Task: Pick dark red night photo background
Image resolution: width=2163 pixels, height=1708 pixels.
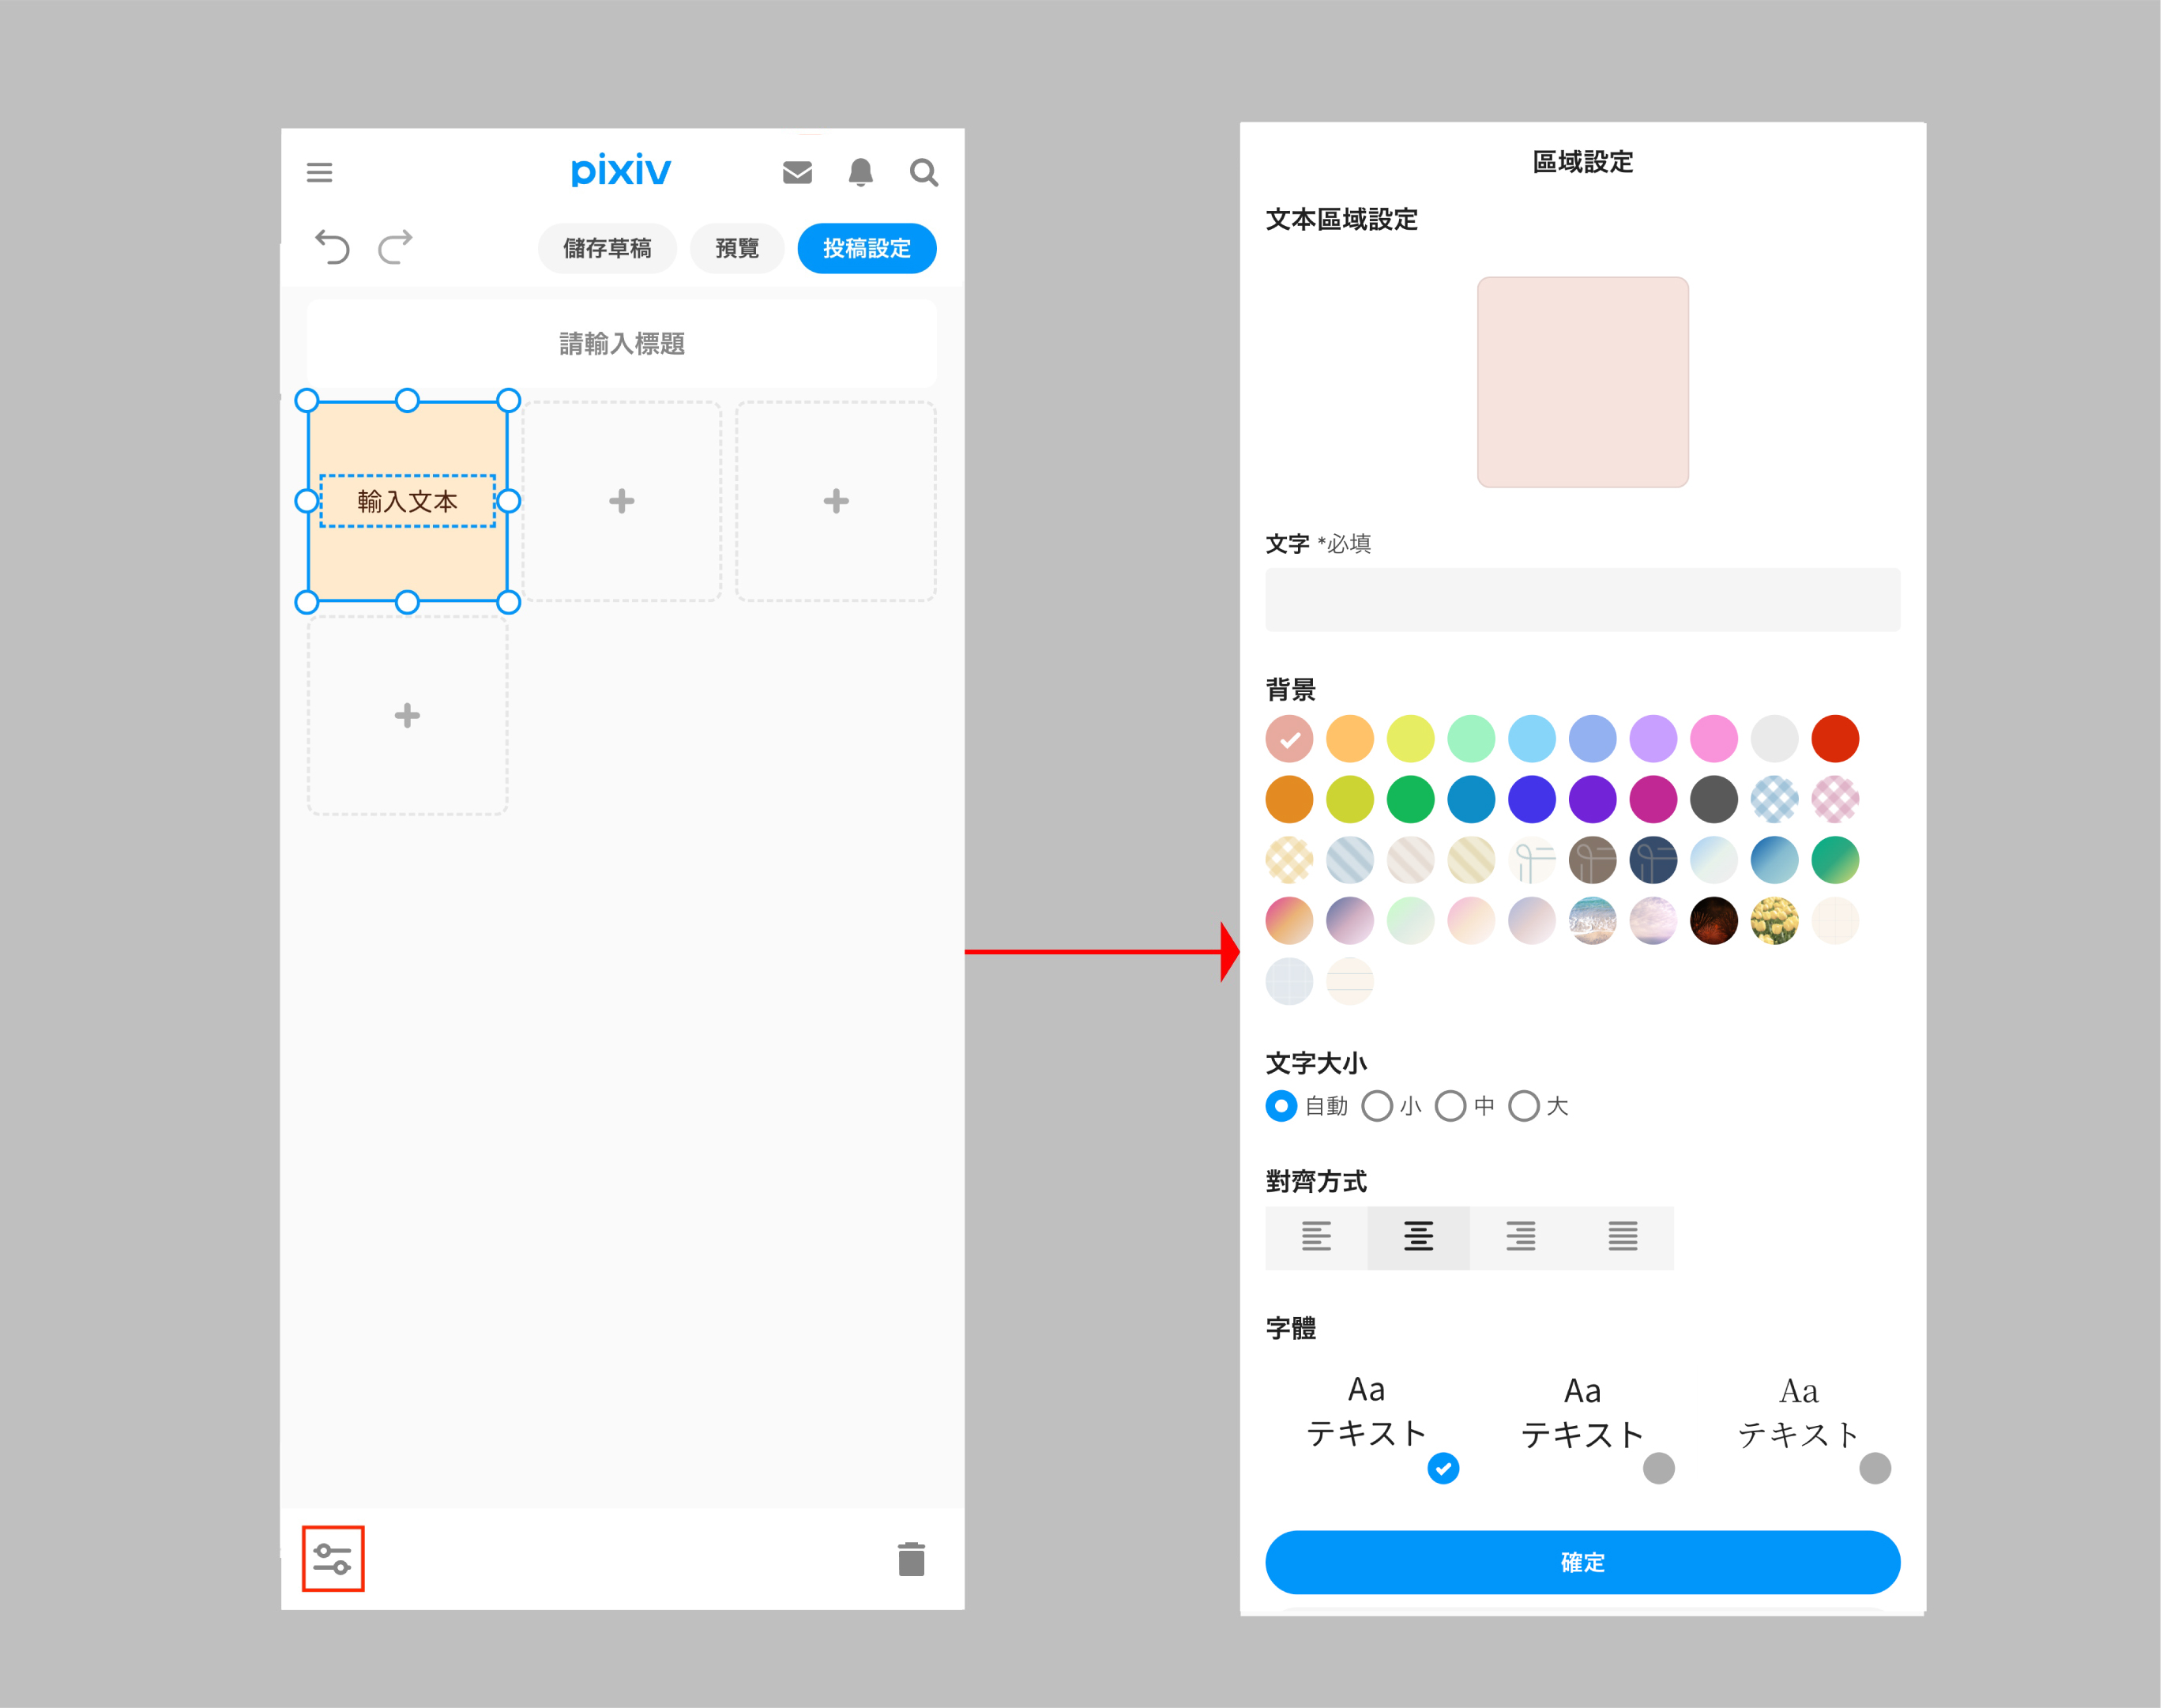Action: (x=1714, y=921)
